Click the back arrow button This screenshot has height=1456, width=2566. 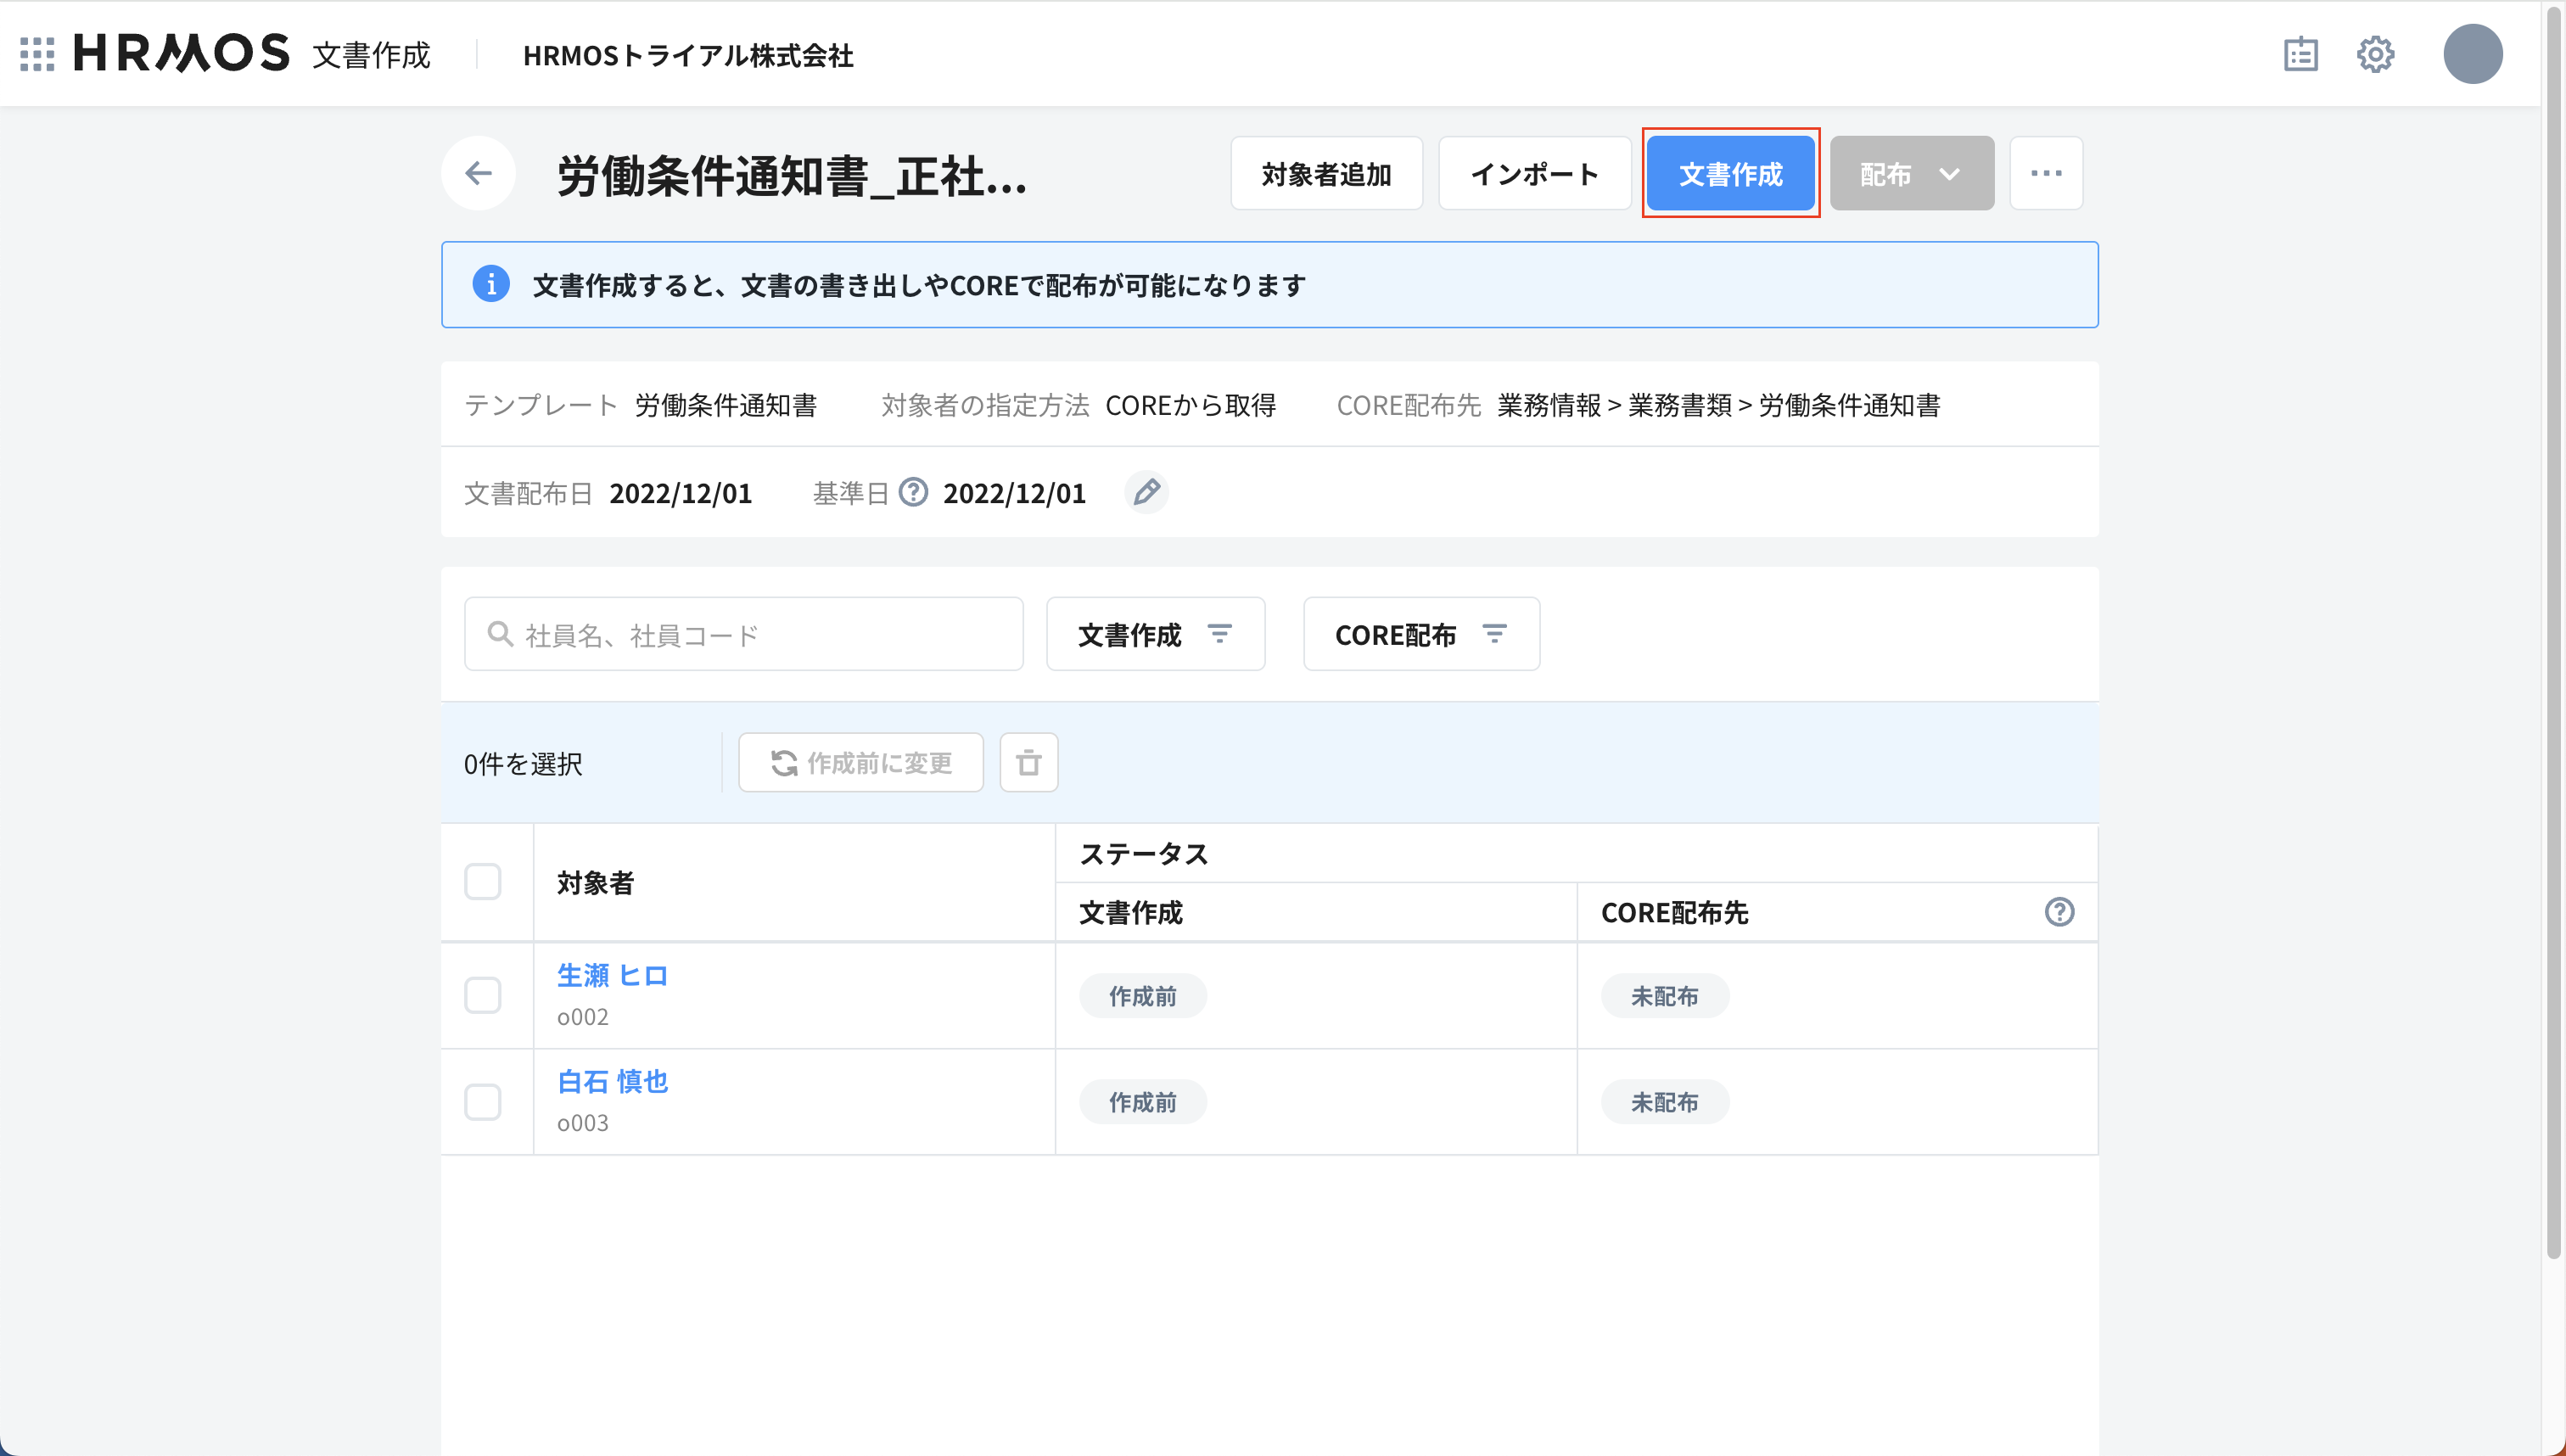[x=478, y=173]
